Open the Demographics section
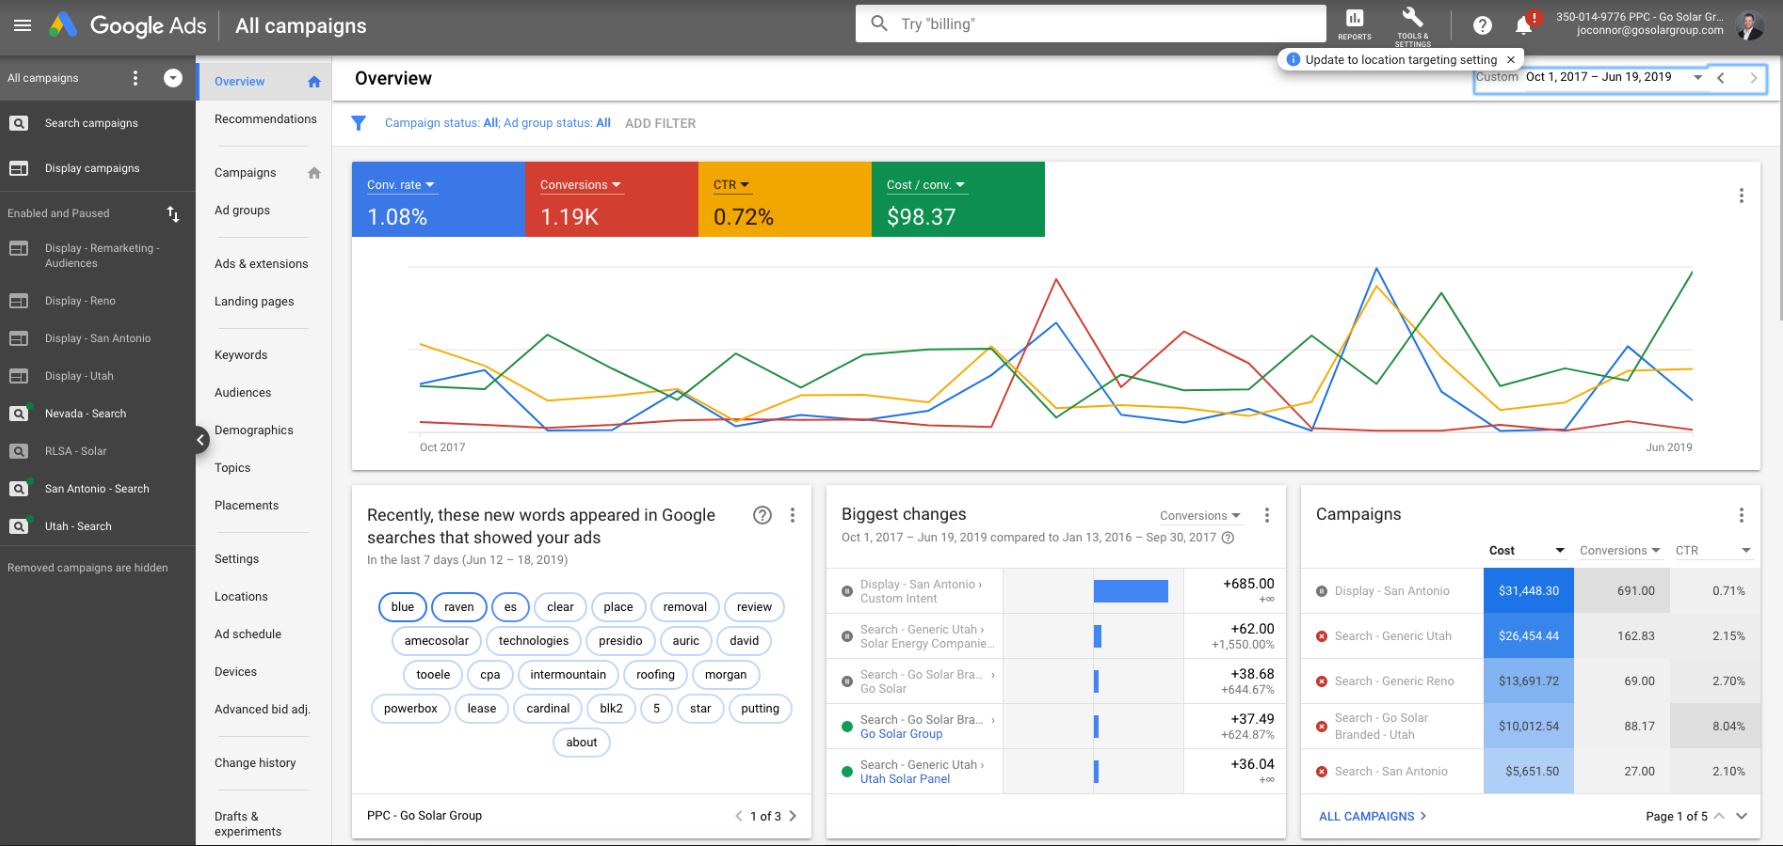Viewport: 1783px width, 846px height. coord(254,430)
